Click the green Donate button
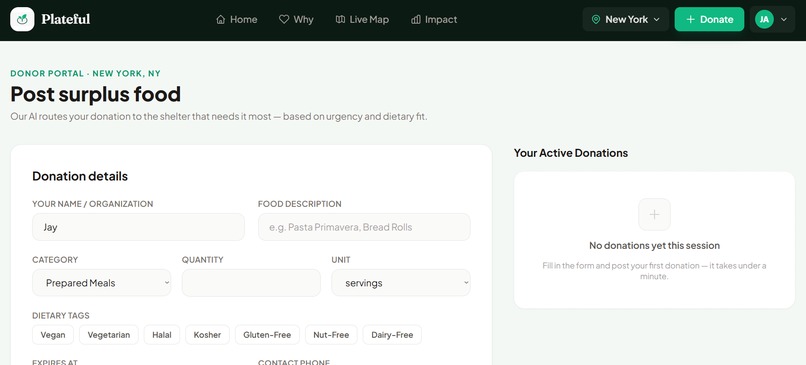The width and height of the screenshot is (806, 365). [x=709, y=20]
